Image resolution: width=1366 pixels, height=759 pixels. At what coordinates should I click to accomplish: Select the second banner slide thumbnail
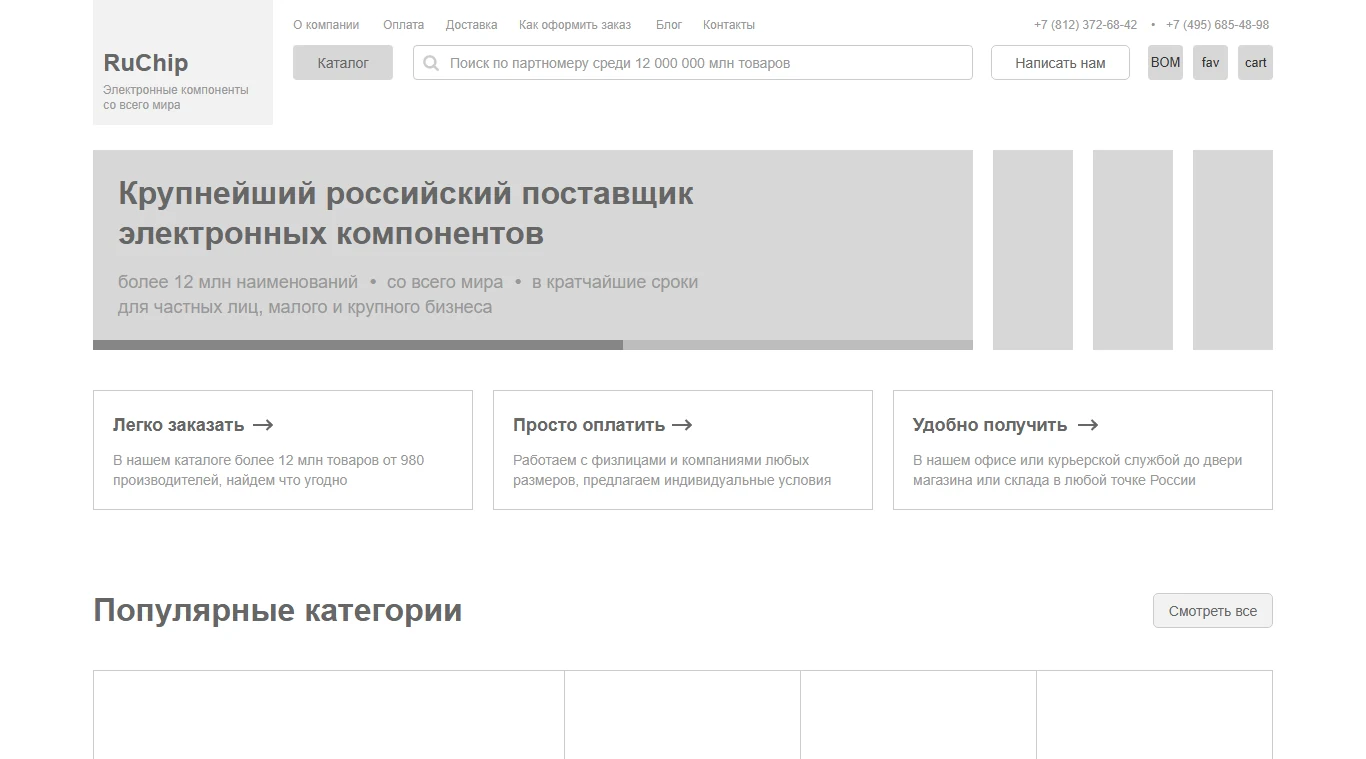pyautogui.click(x=1133, y=250)
